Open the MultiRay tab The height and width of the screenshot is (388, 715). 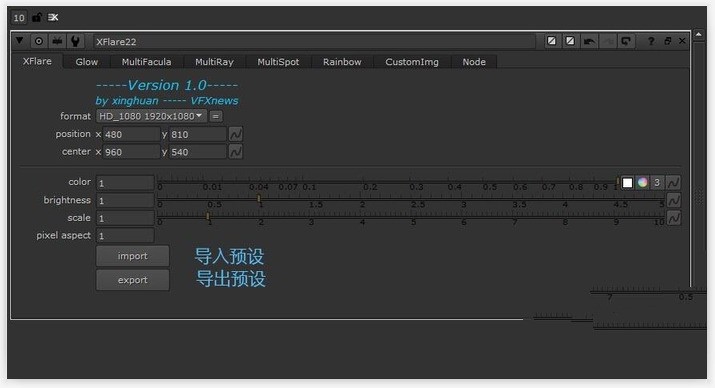tap(214, 62)
